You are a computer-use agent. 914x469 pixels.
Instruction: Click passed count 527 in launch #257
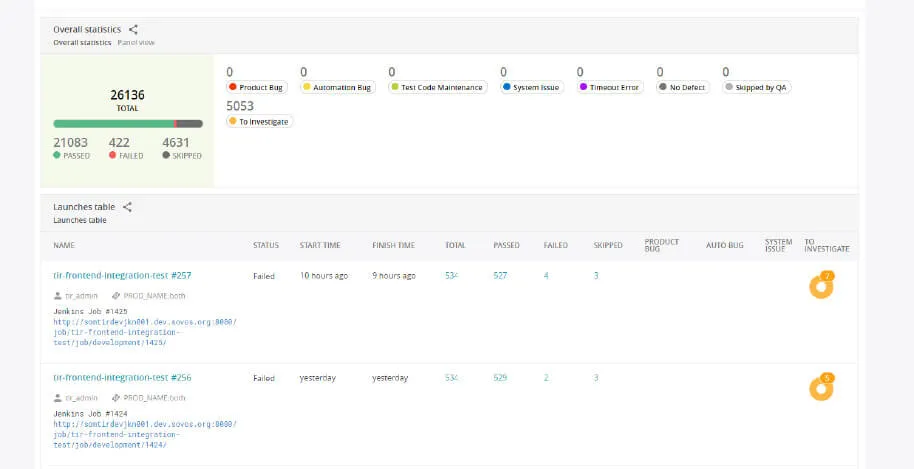click(500, 275)
